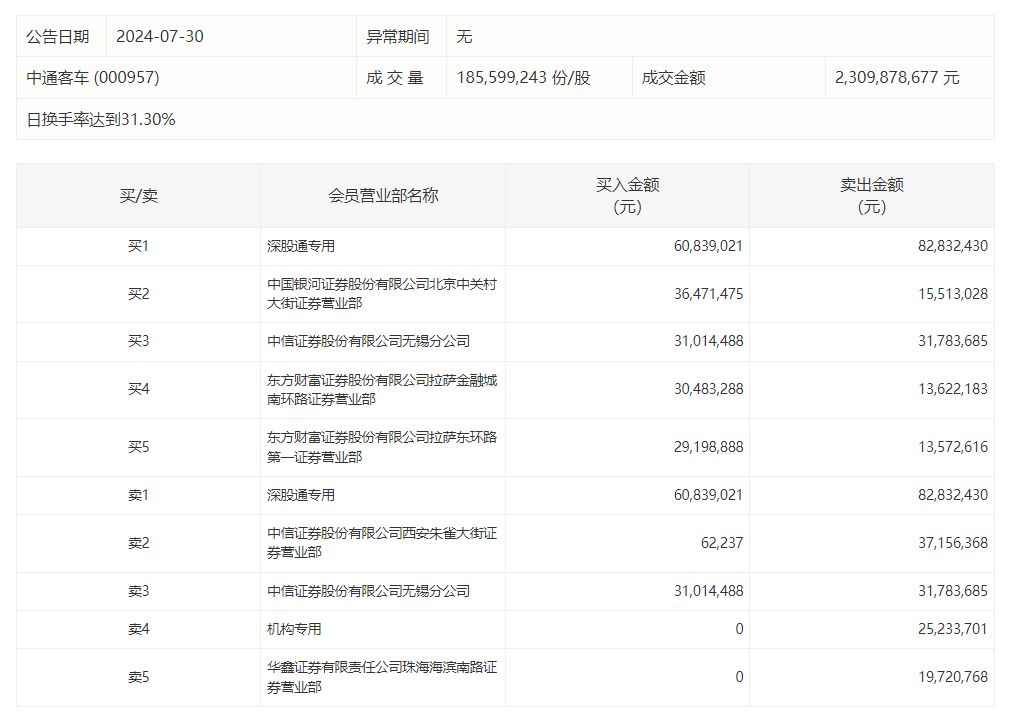Click 深股通专用 in the 卖1 row
The image size is (1016, 724).
pyautogui.click(x=301, y=496)
